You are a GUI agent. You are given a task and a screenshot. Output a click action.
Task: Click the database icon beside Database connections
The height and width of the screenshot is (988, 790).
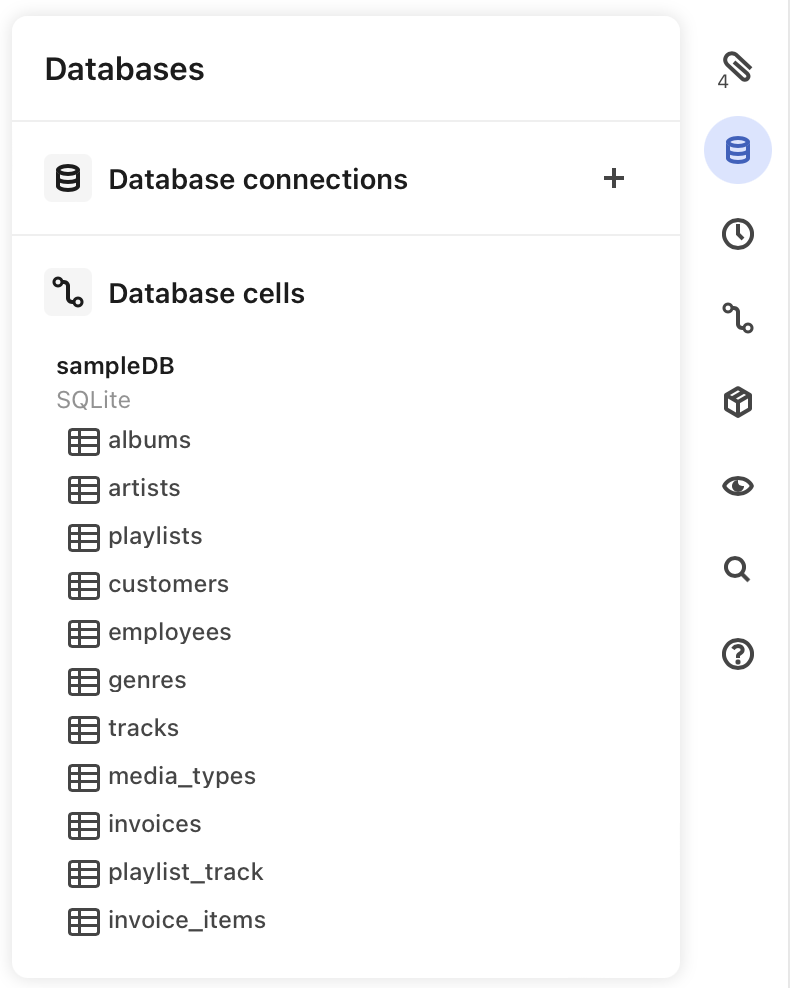tap(67, 178)
